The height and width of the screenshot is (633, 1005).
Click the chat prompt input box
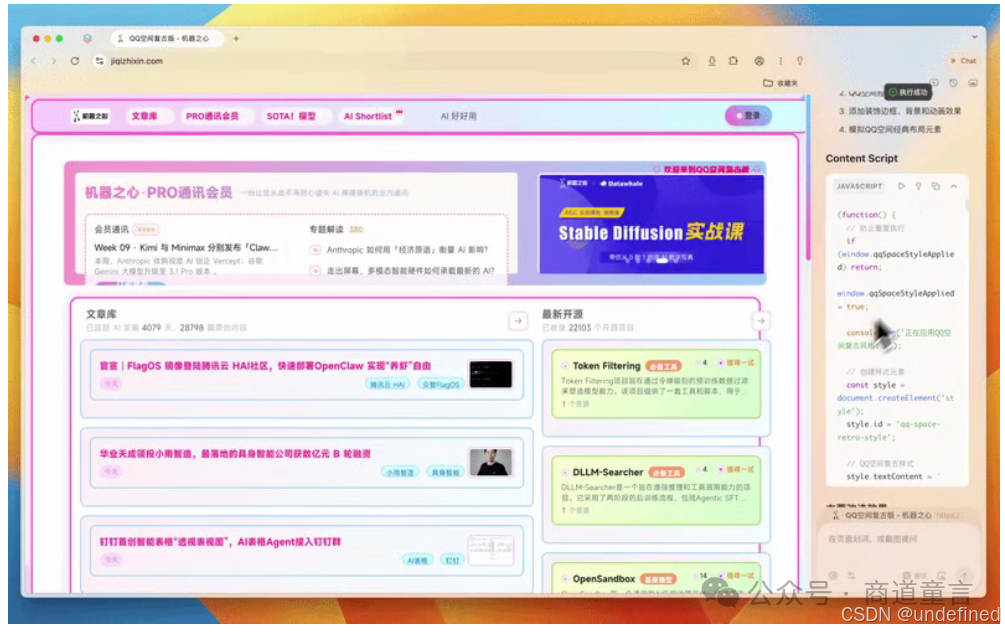tap(897, 539)
